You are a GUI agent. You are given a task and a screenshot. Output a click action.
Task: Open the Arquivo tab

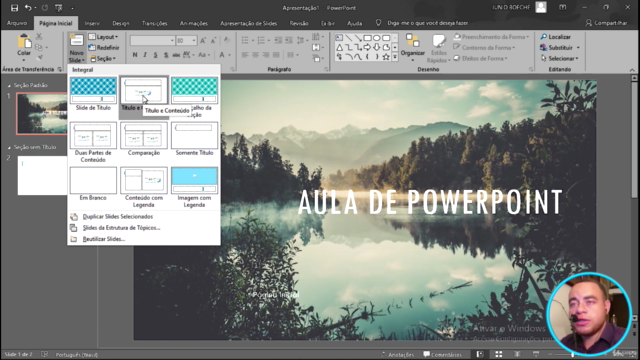coord(17,23)
